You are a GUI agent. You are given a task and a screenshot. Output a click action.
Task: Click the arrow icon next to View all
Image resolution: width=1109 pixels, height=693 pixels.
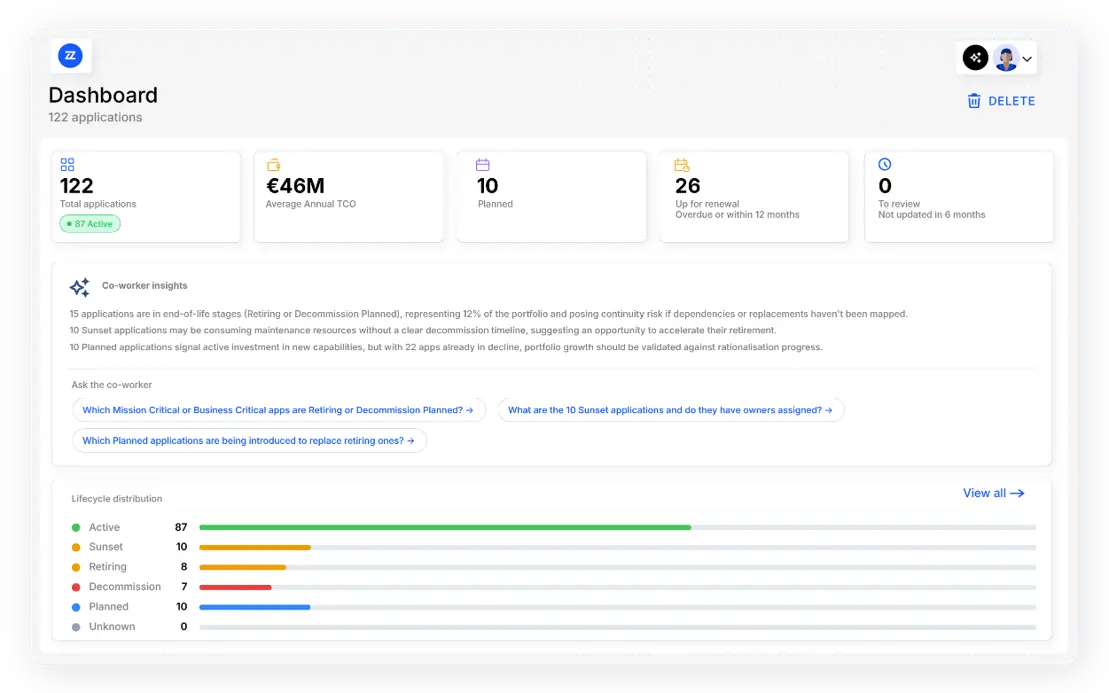click(1017, 493)
